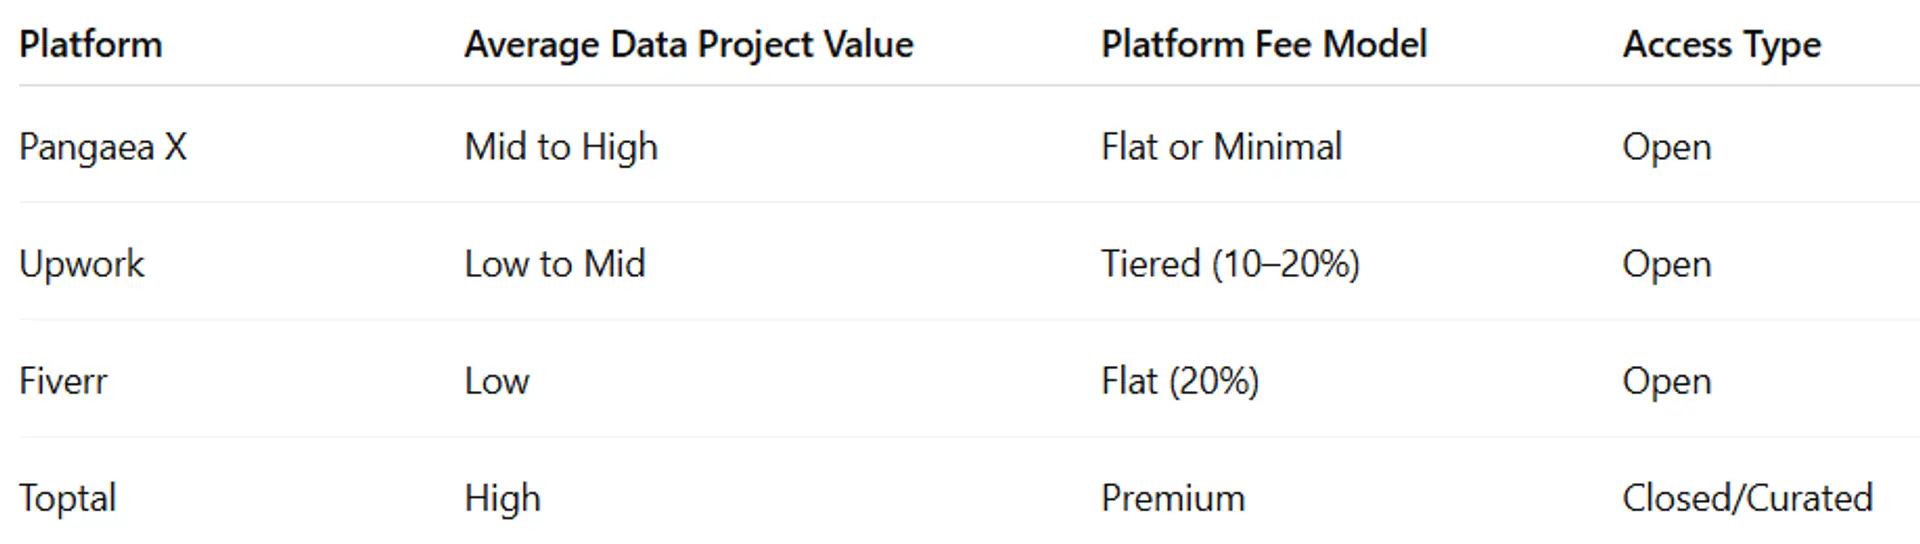Screen dimensions: 1920x544
Task: Select the Average Data Project Value header
Action: pyautogui.click(x=689, y=45)
